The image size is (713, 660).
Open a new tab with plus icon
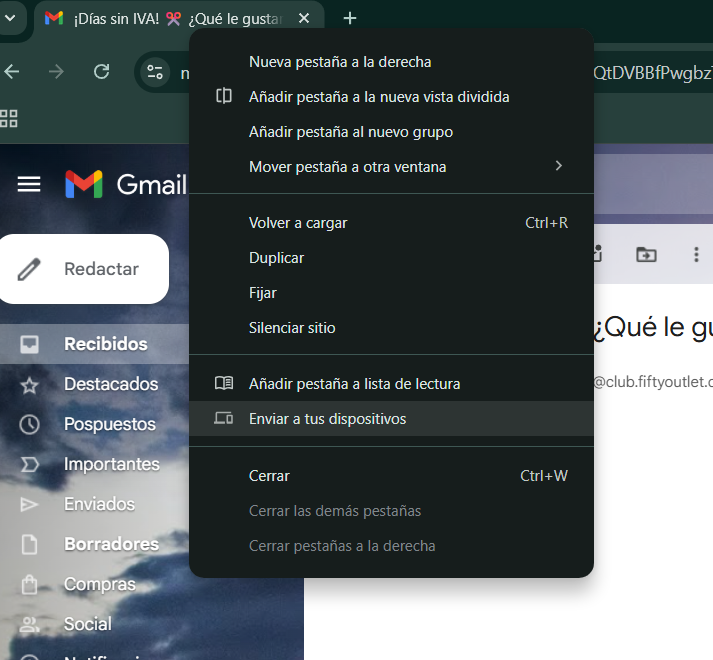click(x=349, y=19)
